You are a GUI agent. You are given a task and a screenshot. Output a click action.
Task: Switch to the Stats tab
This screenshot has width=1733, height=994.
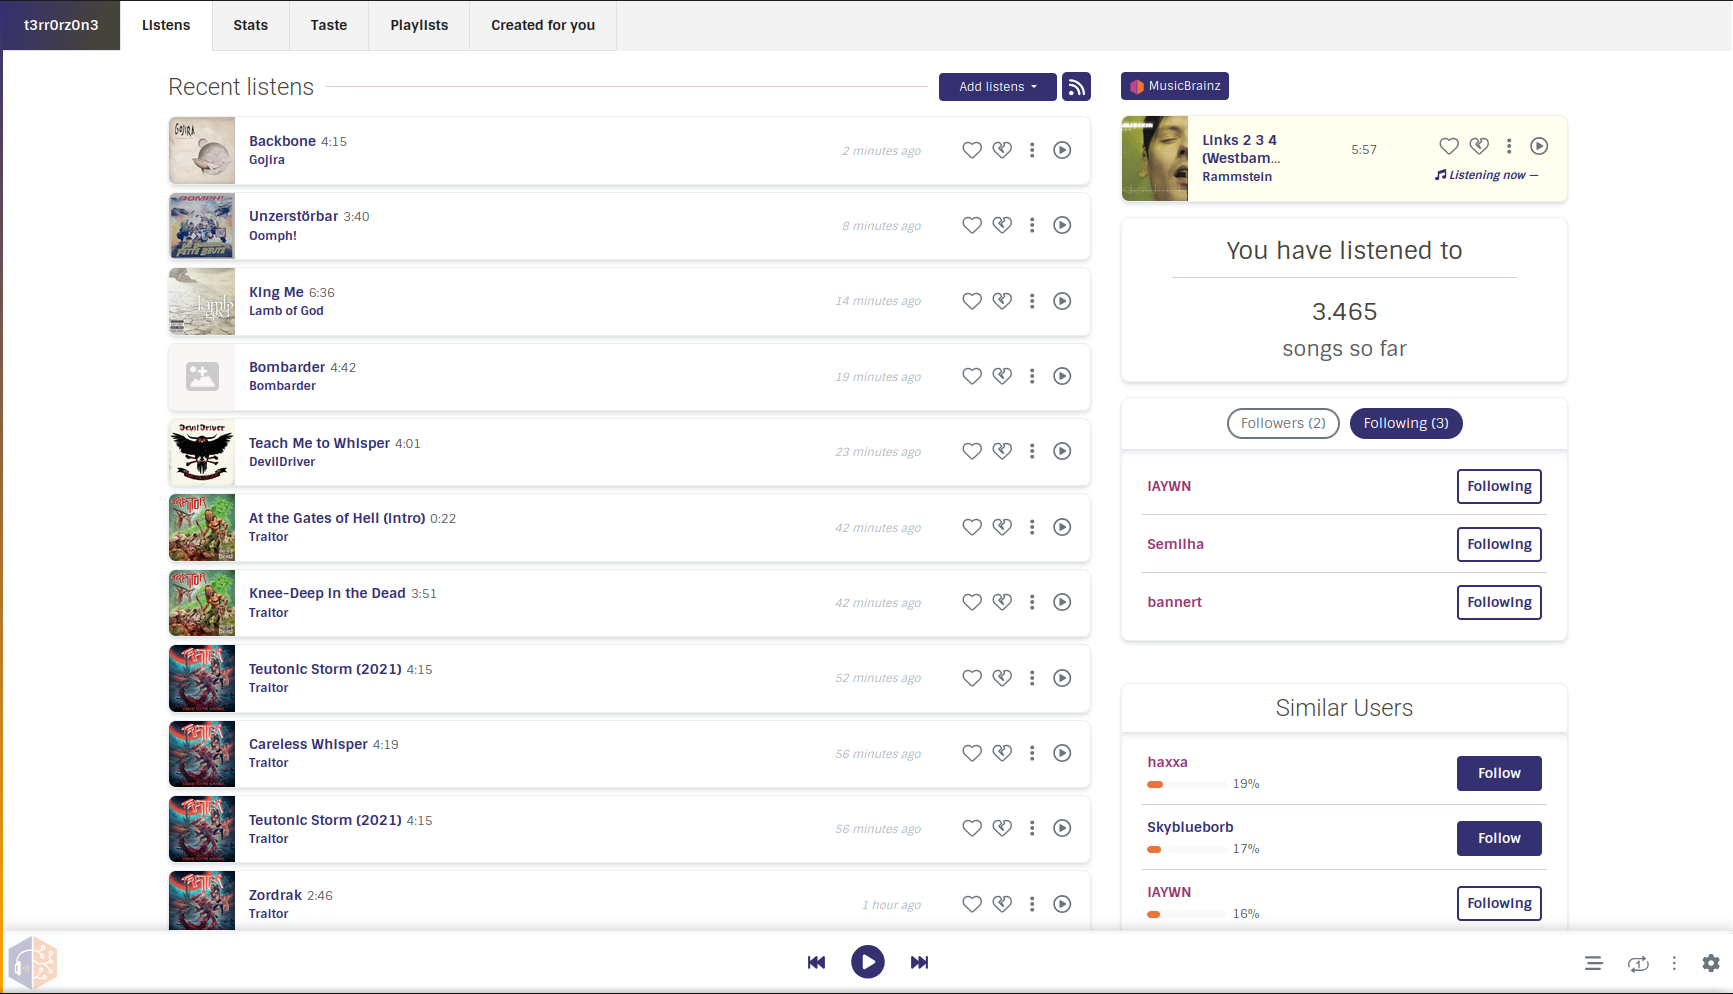pos(250,25)
